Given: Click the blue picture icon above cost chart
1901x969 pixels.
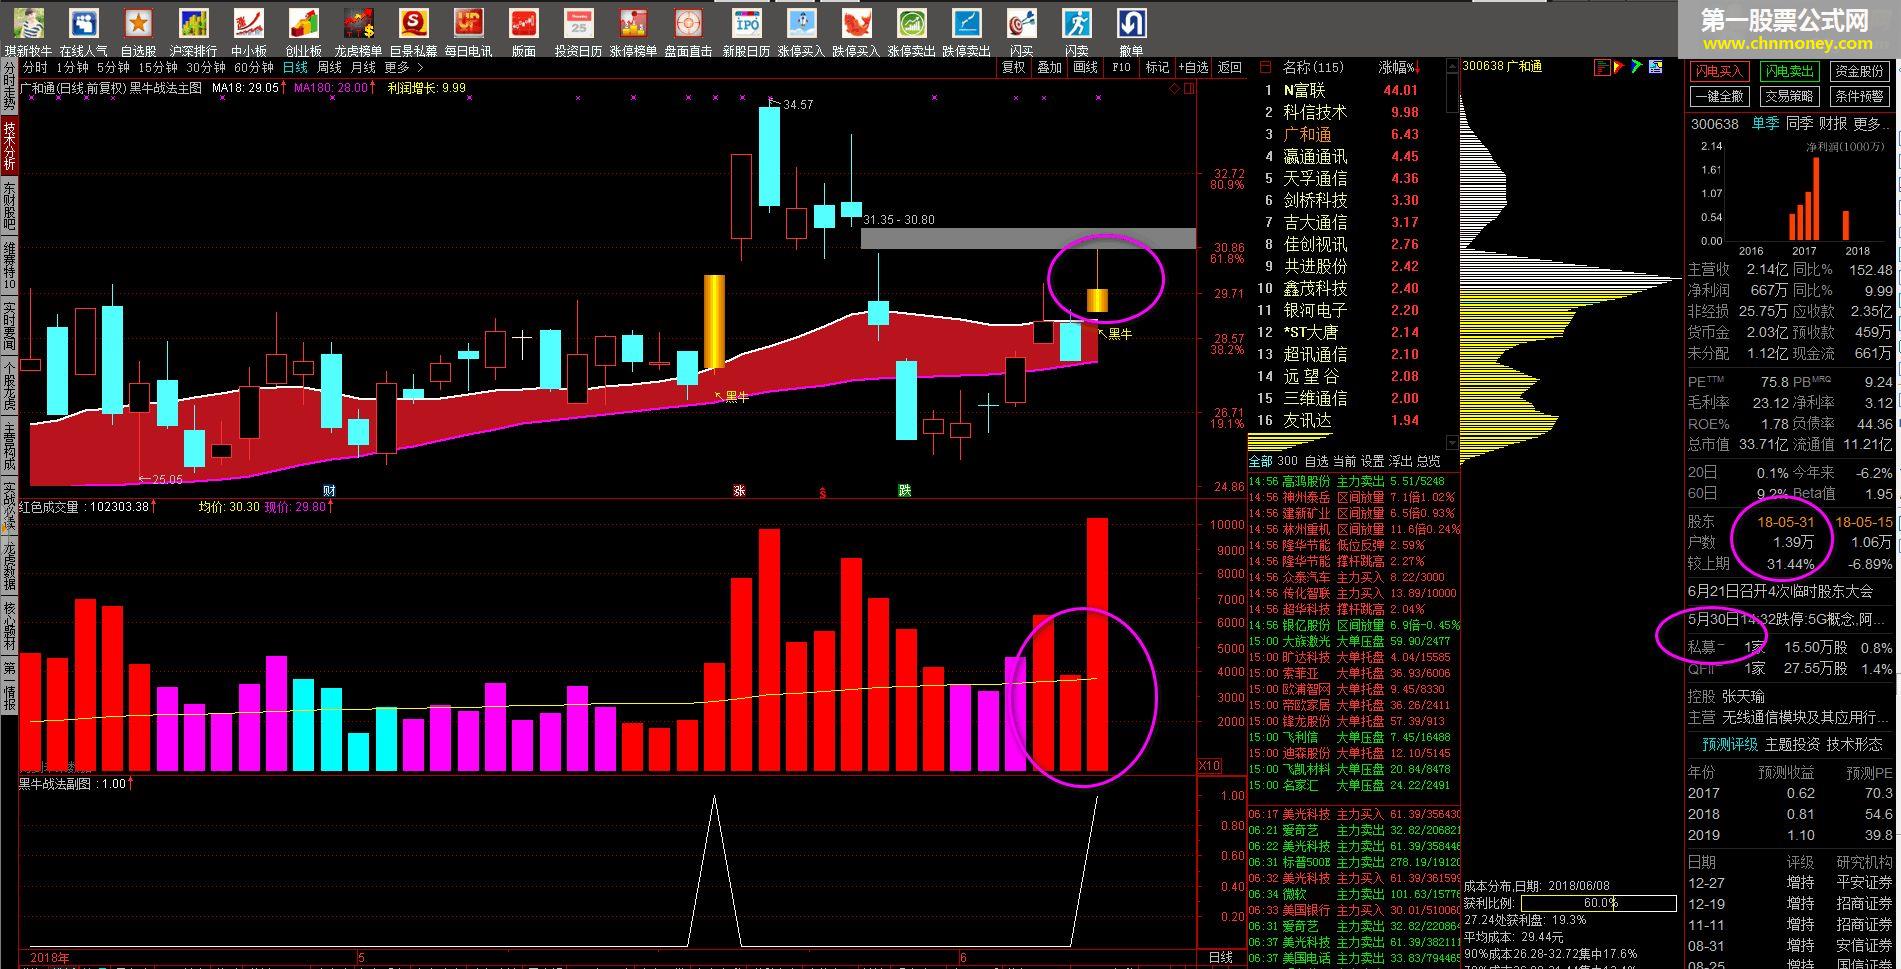Looking at the screenshot, I should click(1655, 67).
